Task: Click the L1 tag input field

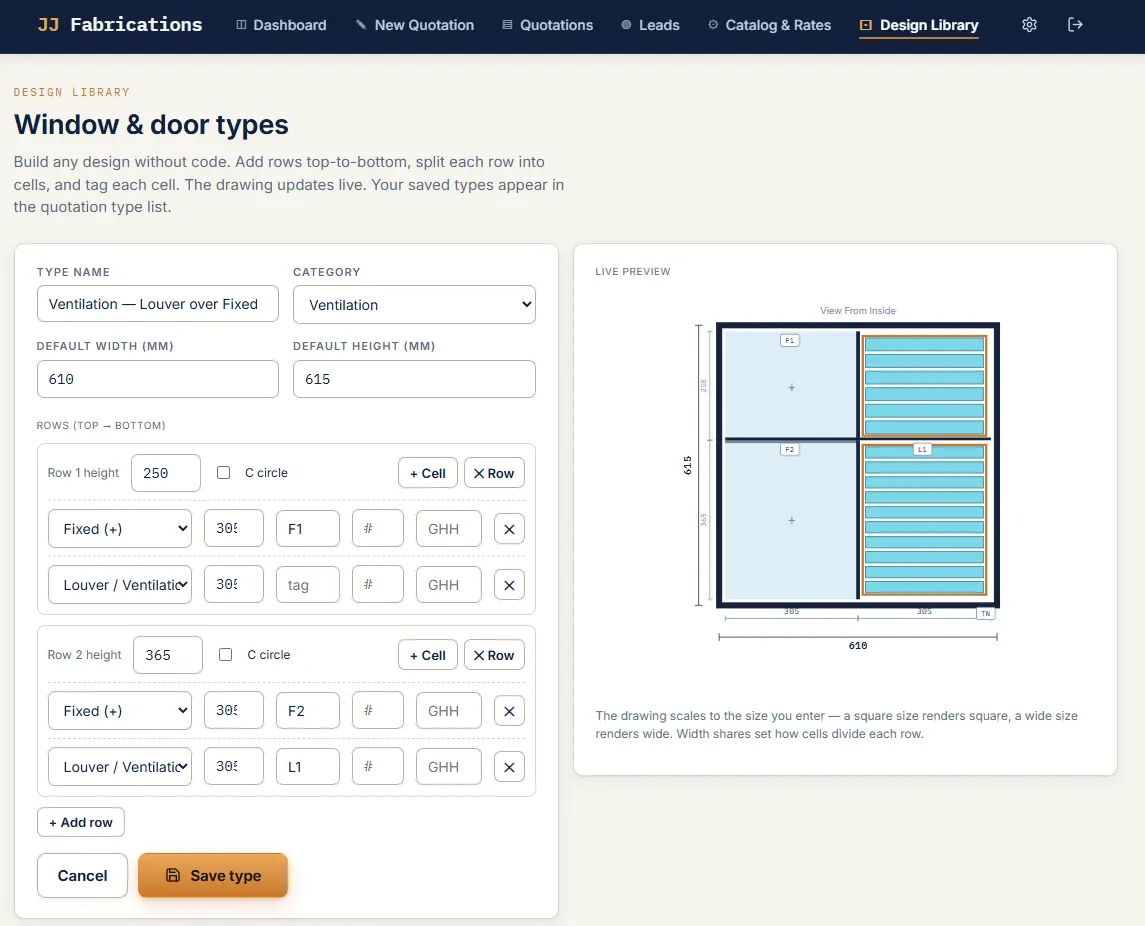Action: (308, 766)
